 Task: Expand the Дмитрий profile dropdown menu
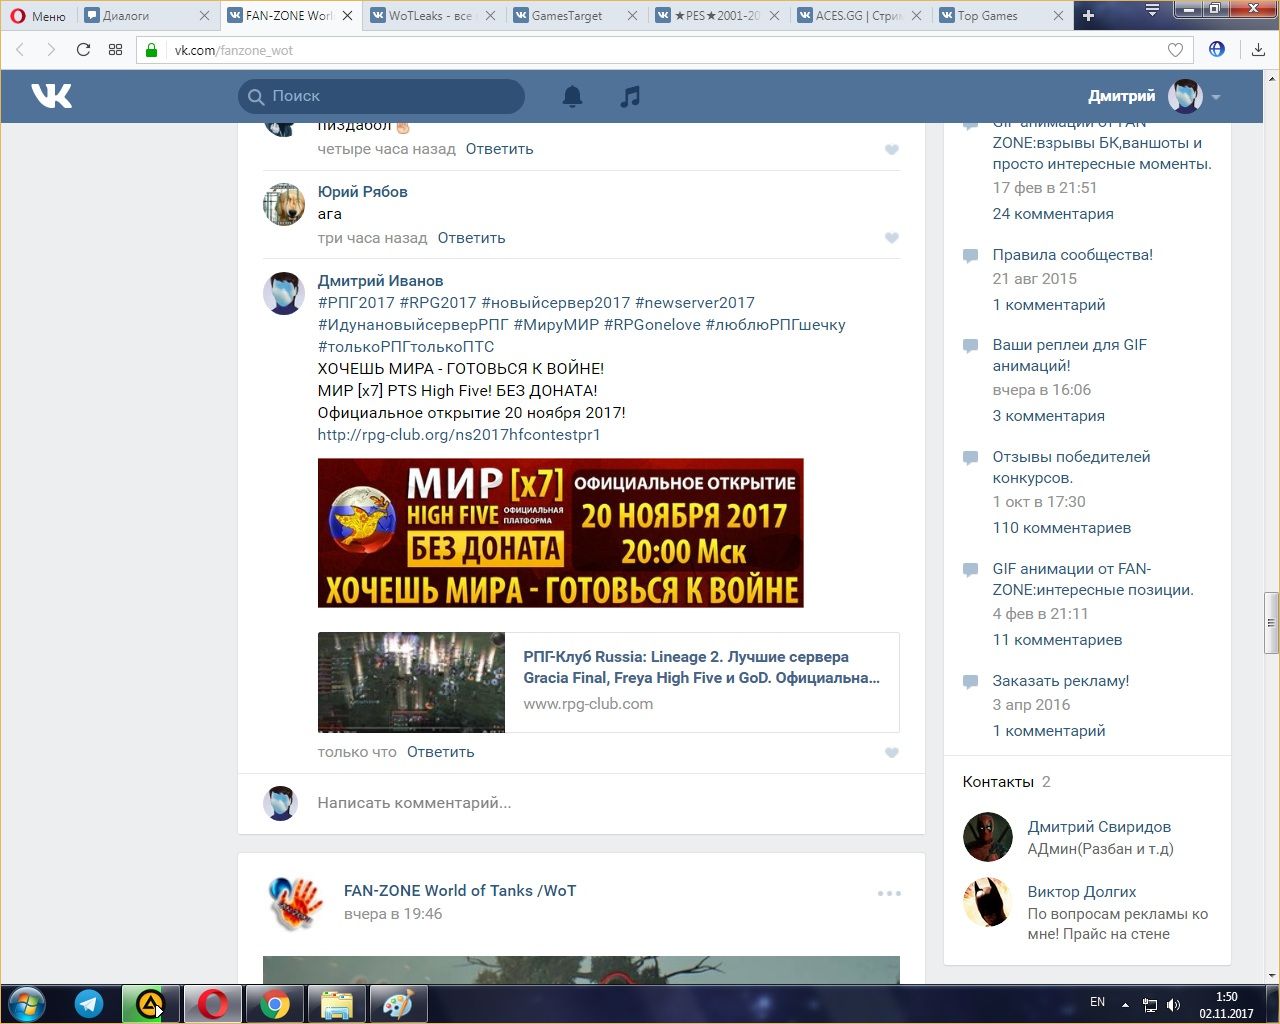[x=1216, y=97]
